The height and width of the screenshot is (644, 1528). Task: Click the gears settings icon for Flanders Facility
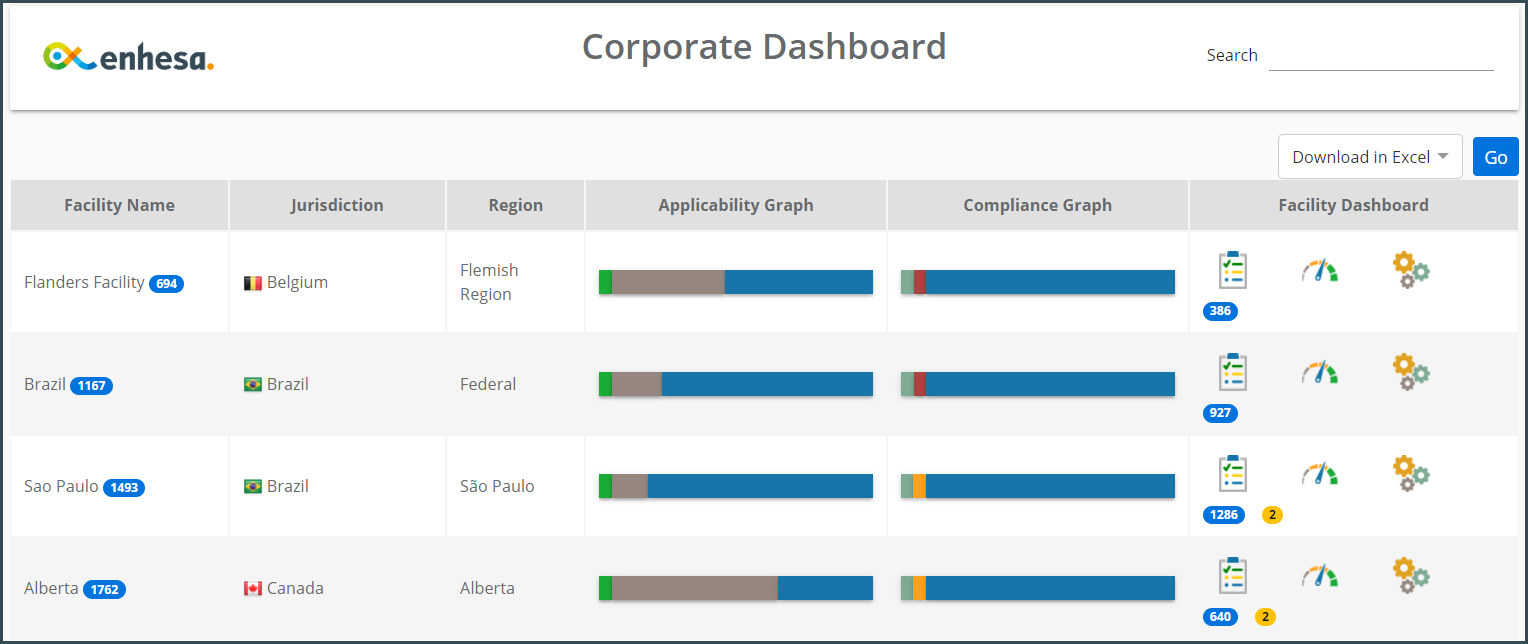[1410, 270]
